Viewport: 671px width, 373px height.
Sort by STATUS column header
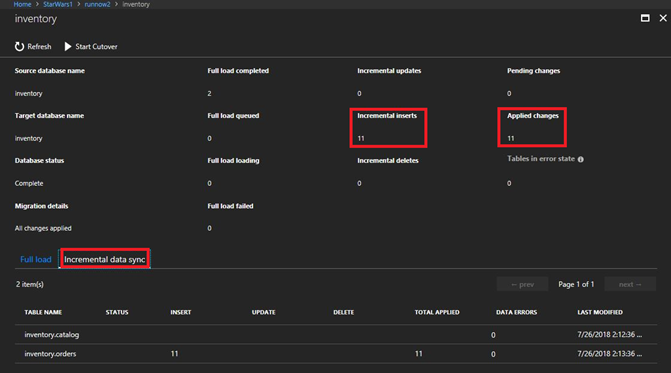point(117,312)
